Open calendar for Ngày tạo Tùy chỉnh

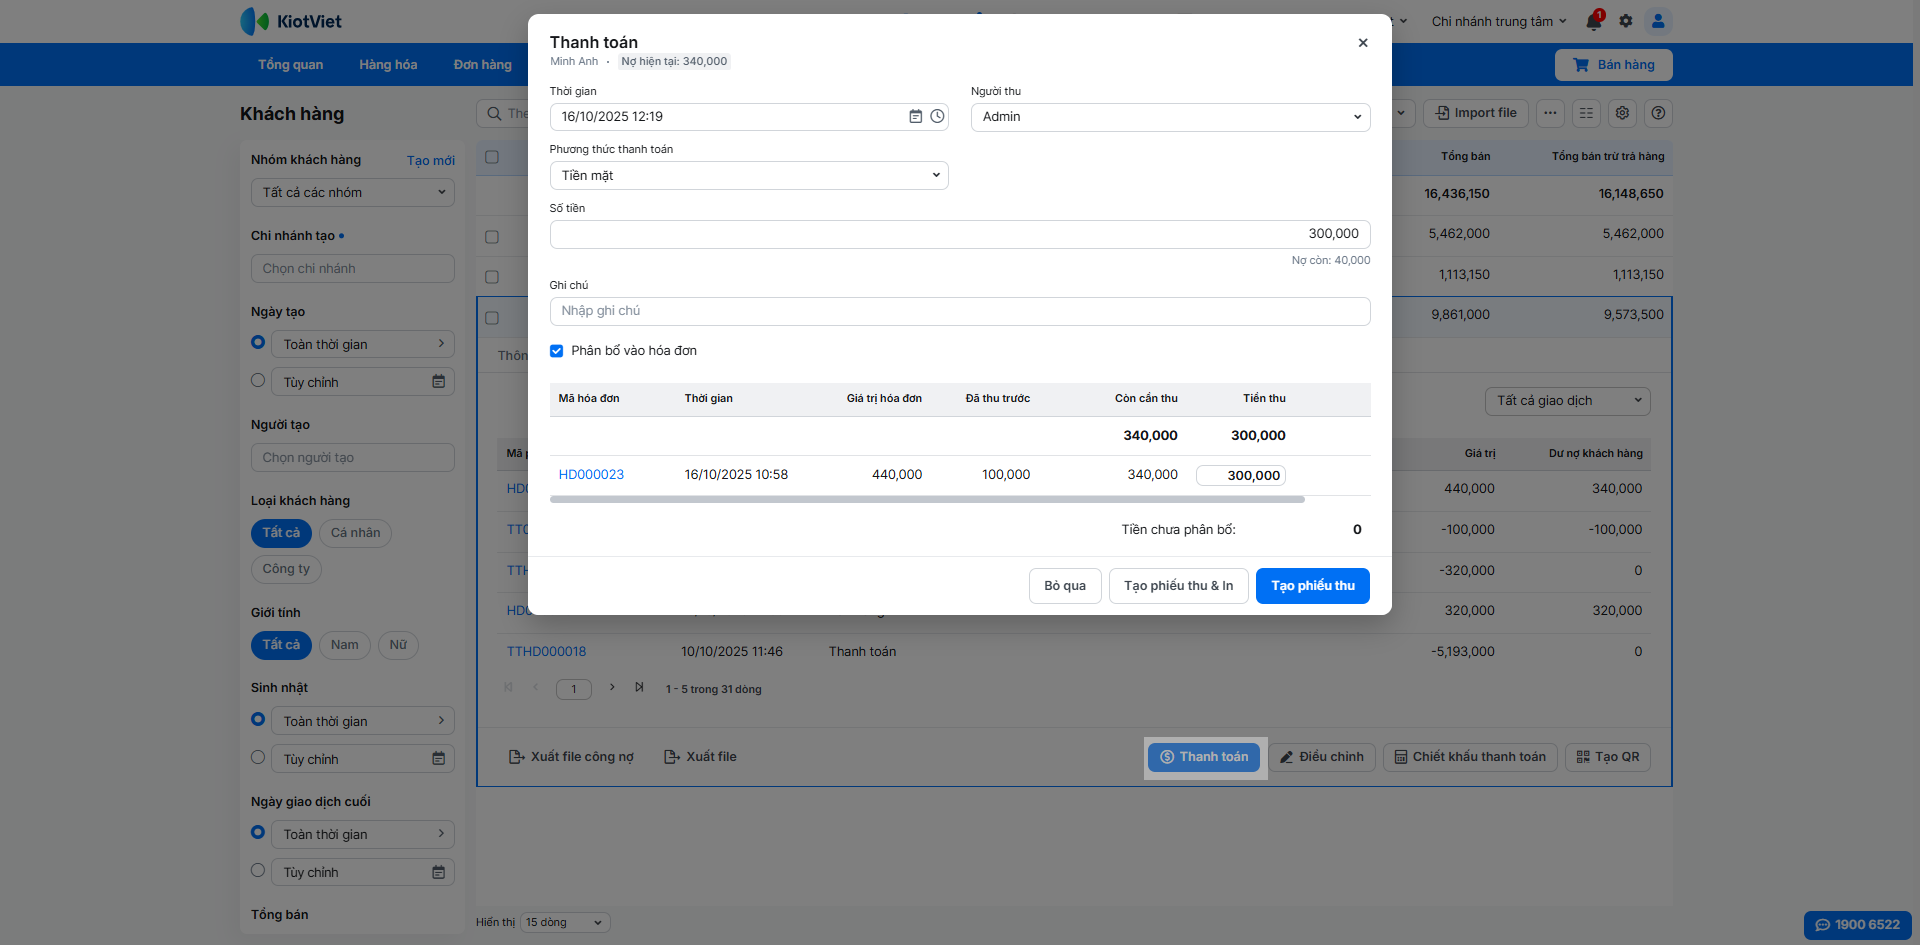(x=438, y=382)
